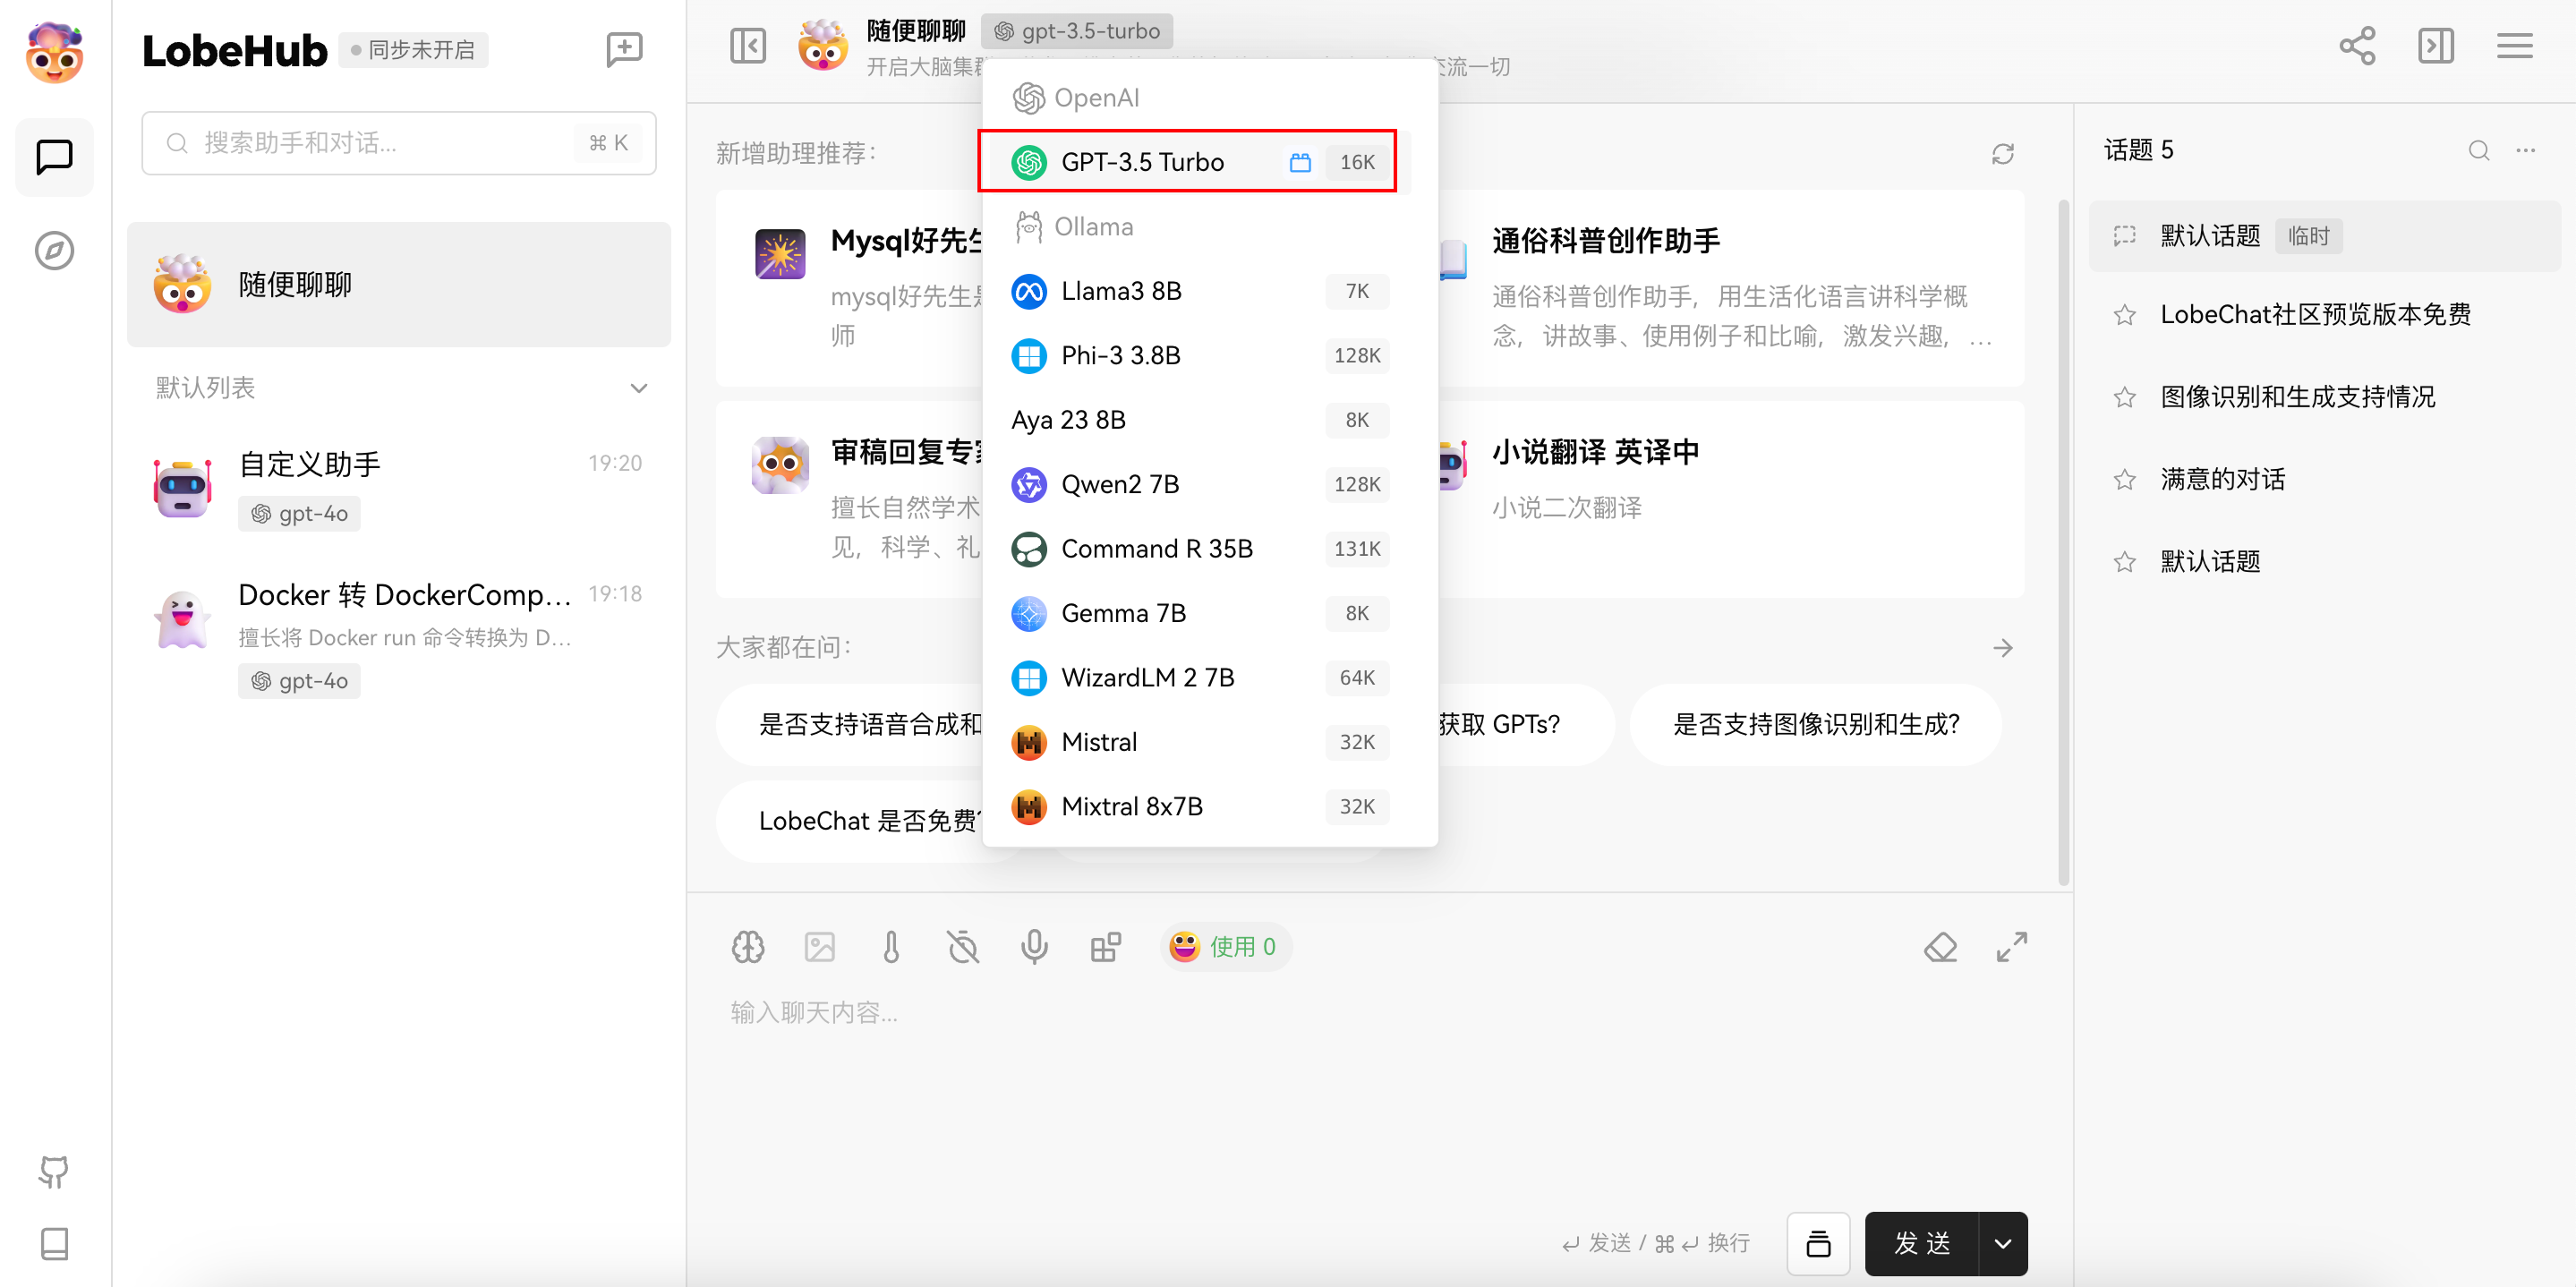Viewport: 2576px width, 1287px height.
Task: Click the LobeHub avatar logo
Action: point(54,53)
